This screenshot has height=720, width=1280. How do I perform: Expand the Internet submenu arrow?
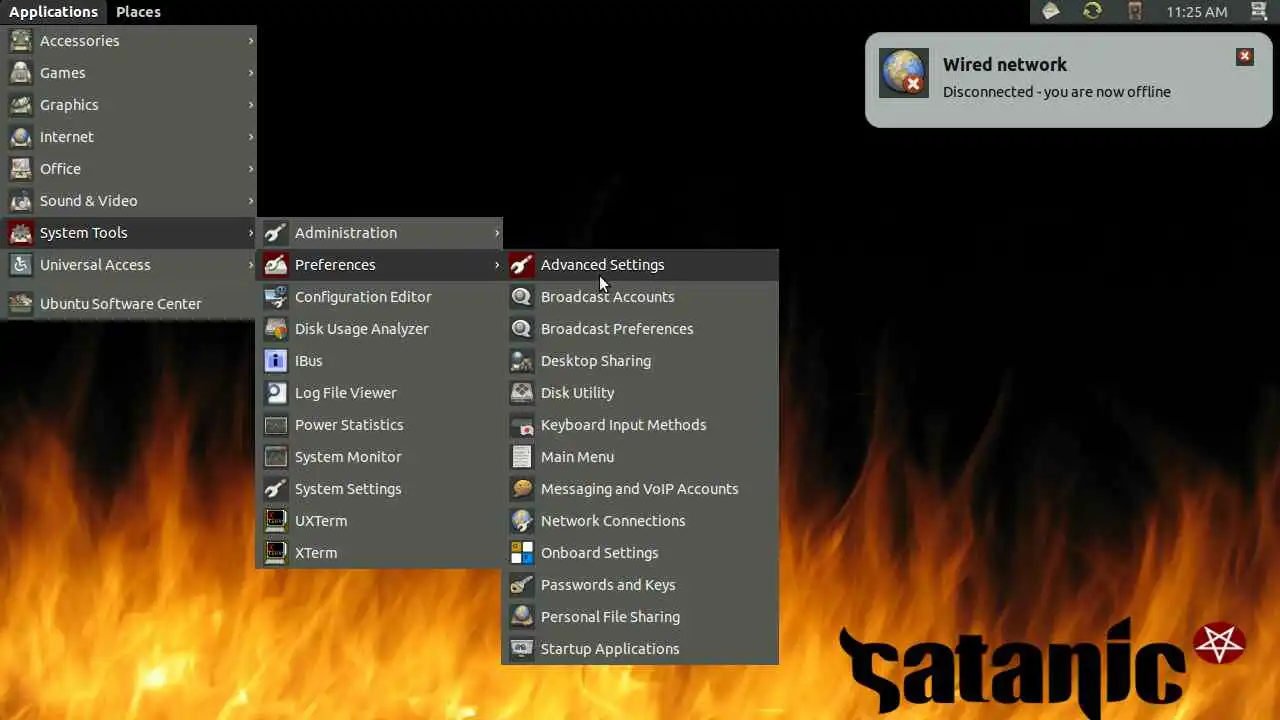(251, 137)
